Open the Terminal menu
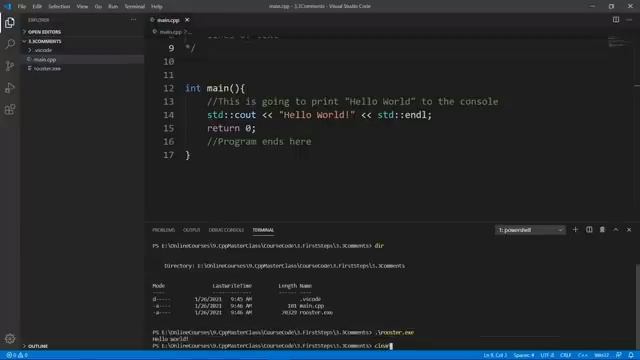 134,7
